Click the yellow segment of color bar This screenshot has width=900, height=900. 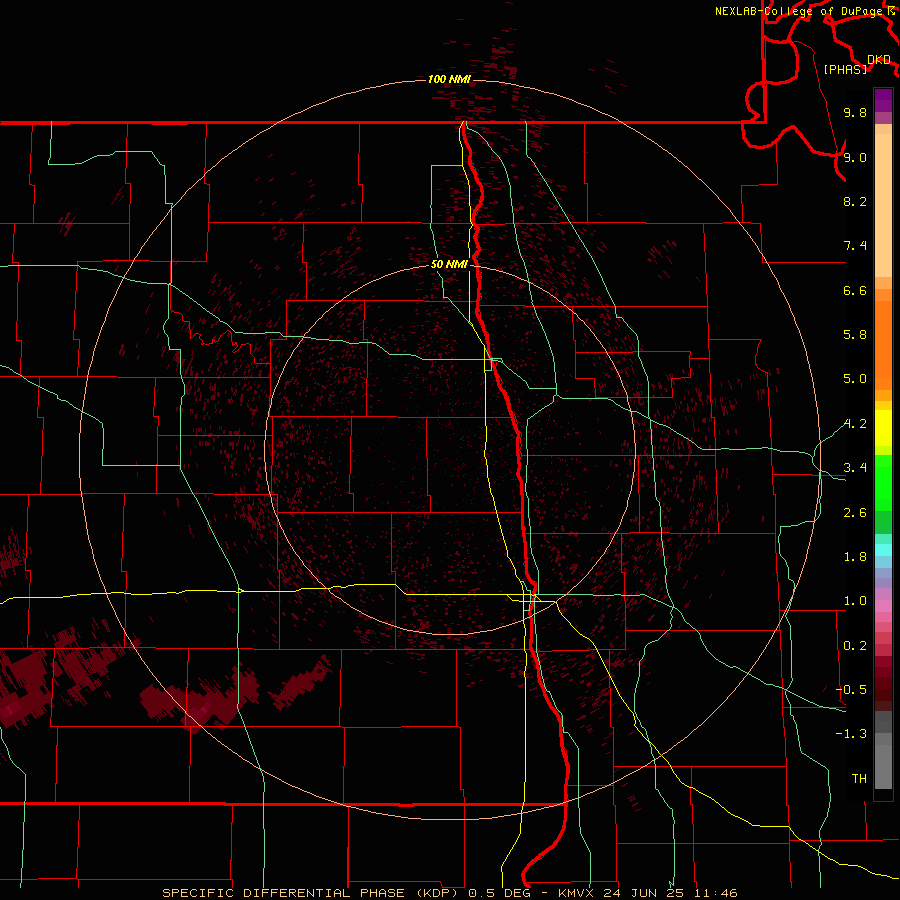pyautogui.click(x=883, y=428)
